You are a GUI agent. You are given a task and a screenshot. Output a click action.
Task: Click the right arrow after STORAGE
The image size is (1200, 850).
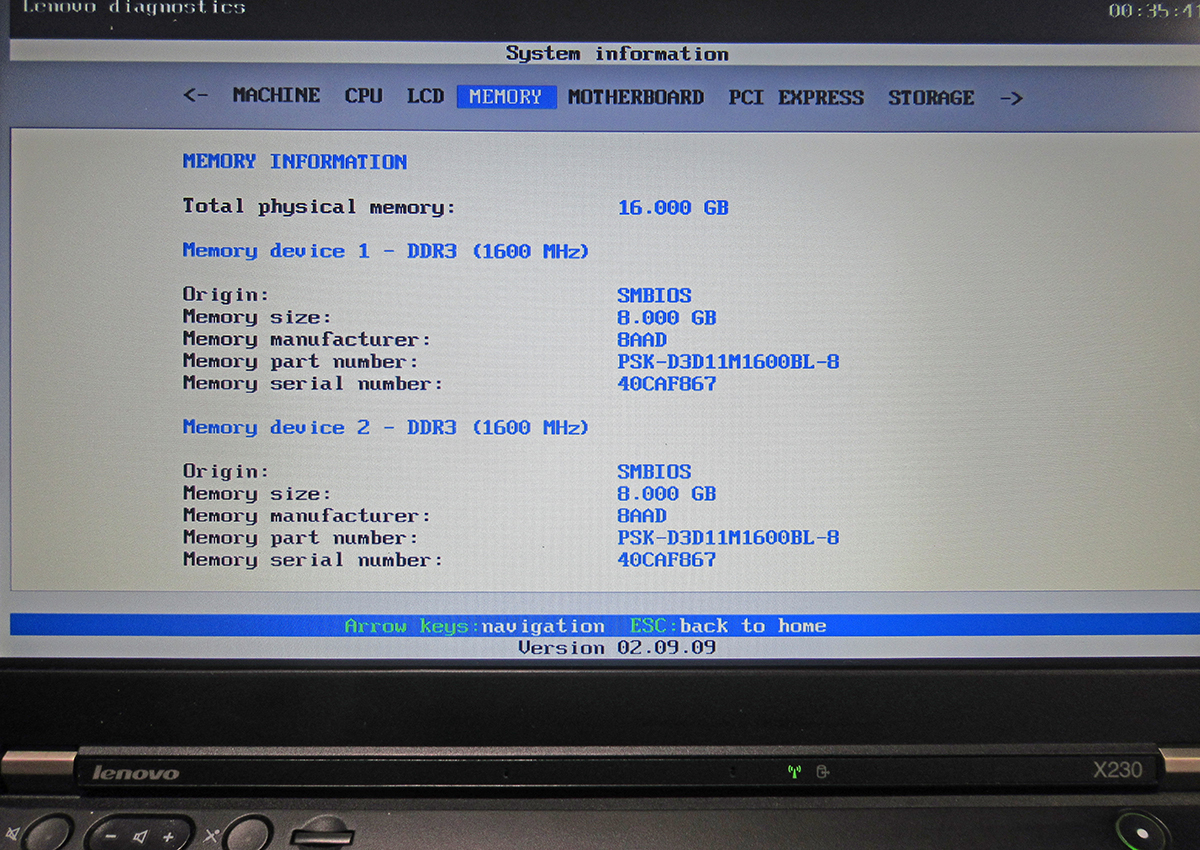click(1011, 98)
